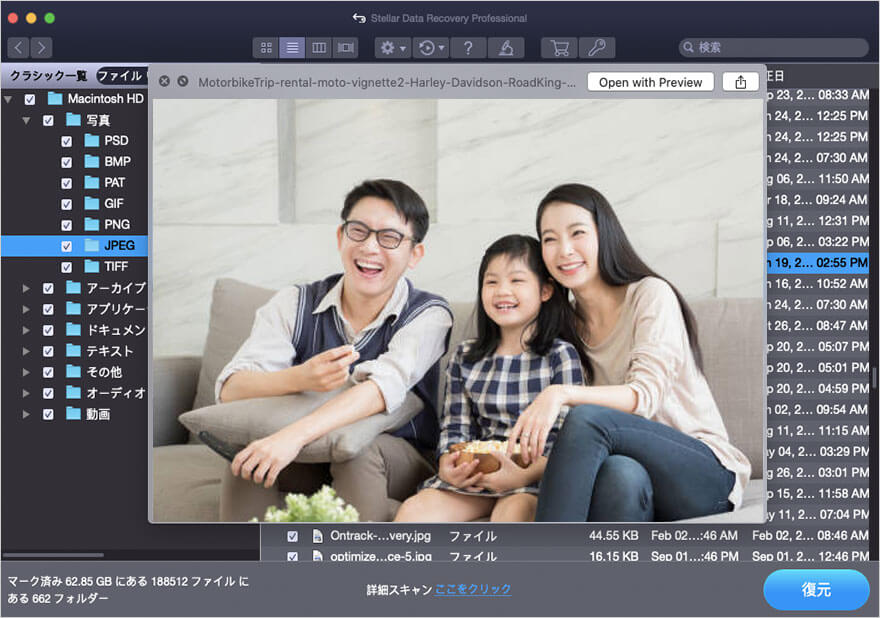Select the GIF folder in the tree
This screenshot has width=880, height=618.
coord(113,203)
